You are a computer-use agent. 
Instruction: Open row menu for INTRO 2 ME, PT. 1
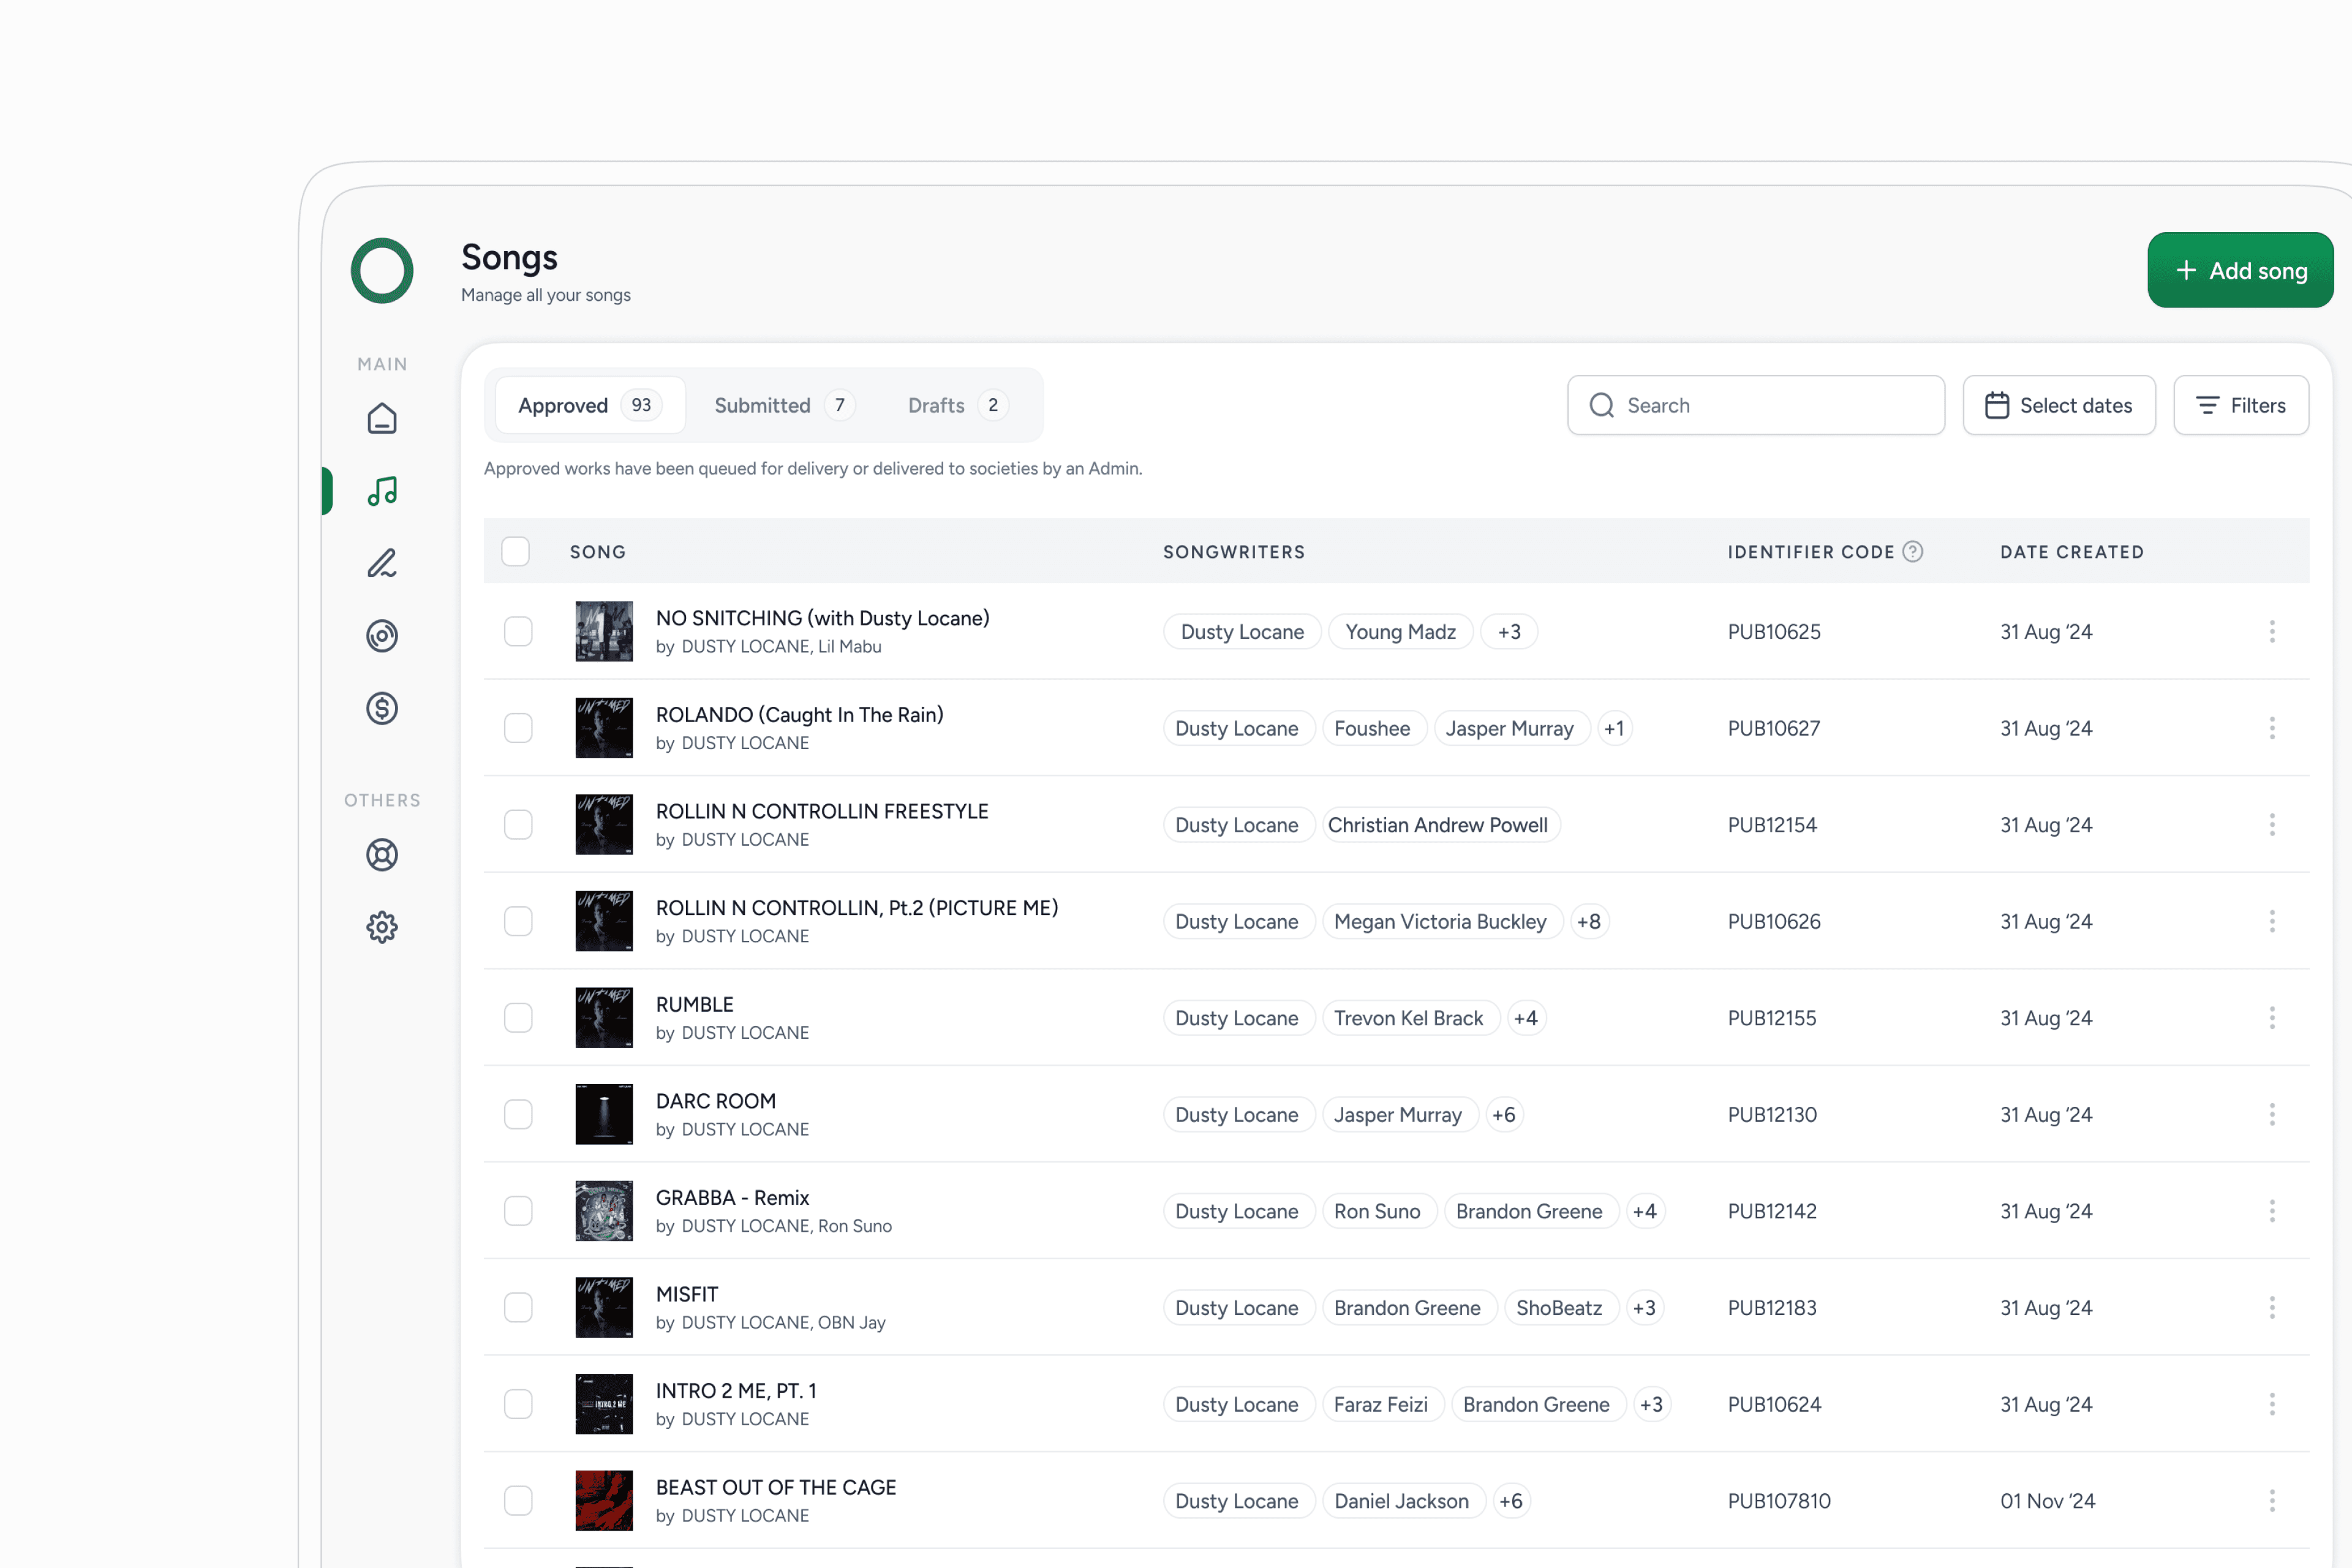pos(2272,1404)
